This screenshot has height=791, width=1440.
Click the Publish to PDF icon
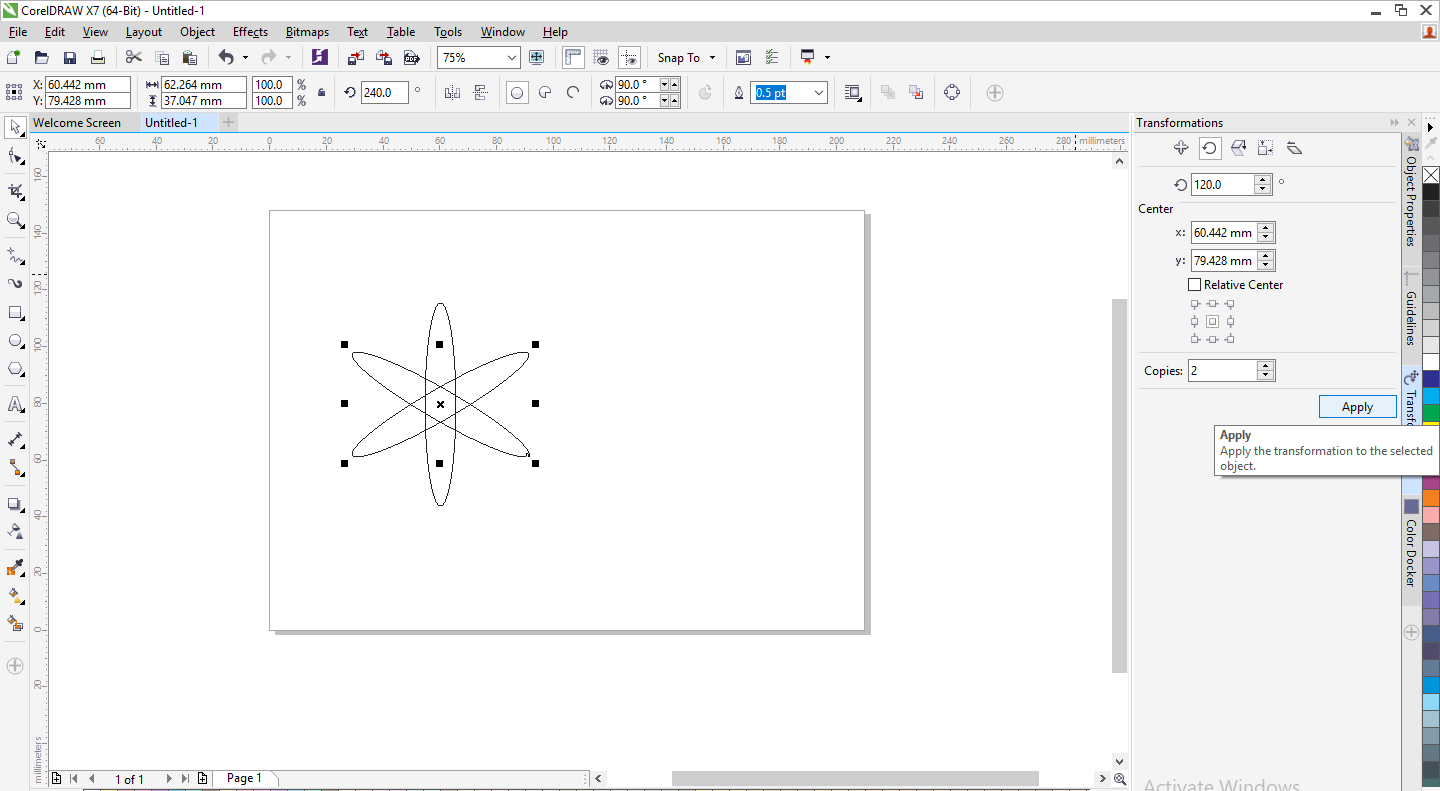[x=411, y=58]
